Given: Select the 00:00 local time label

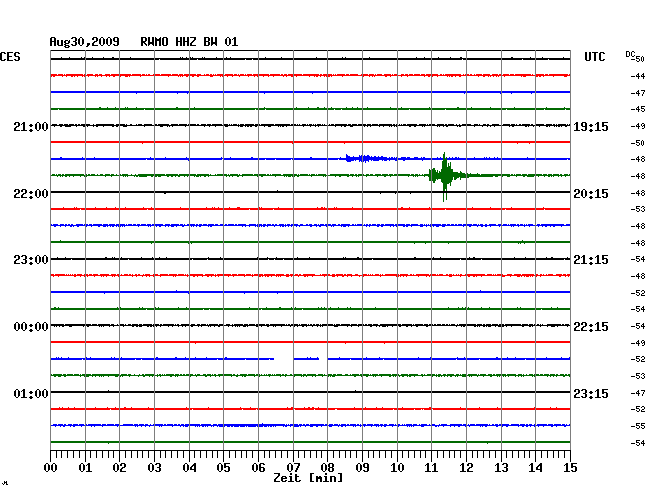Looking at the screenshot, I should (31, 327).
